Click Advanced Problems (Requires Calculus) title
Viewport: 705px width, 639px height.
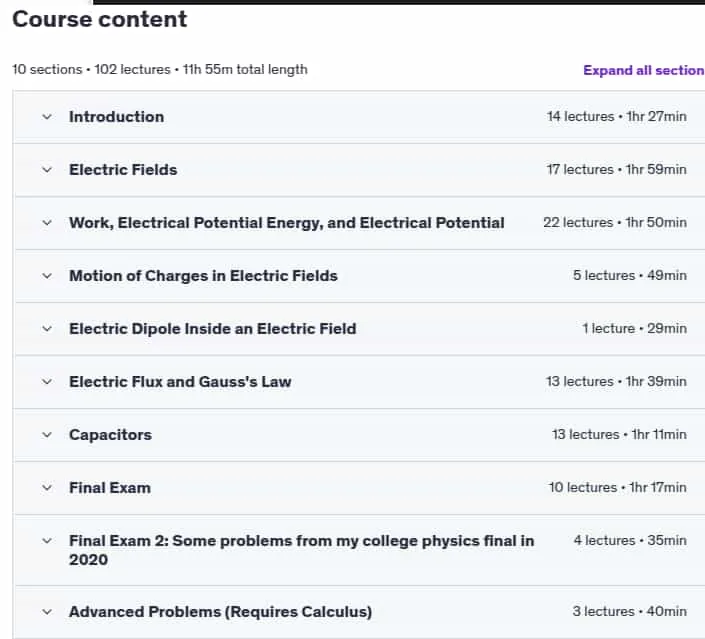click(220, 612)
